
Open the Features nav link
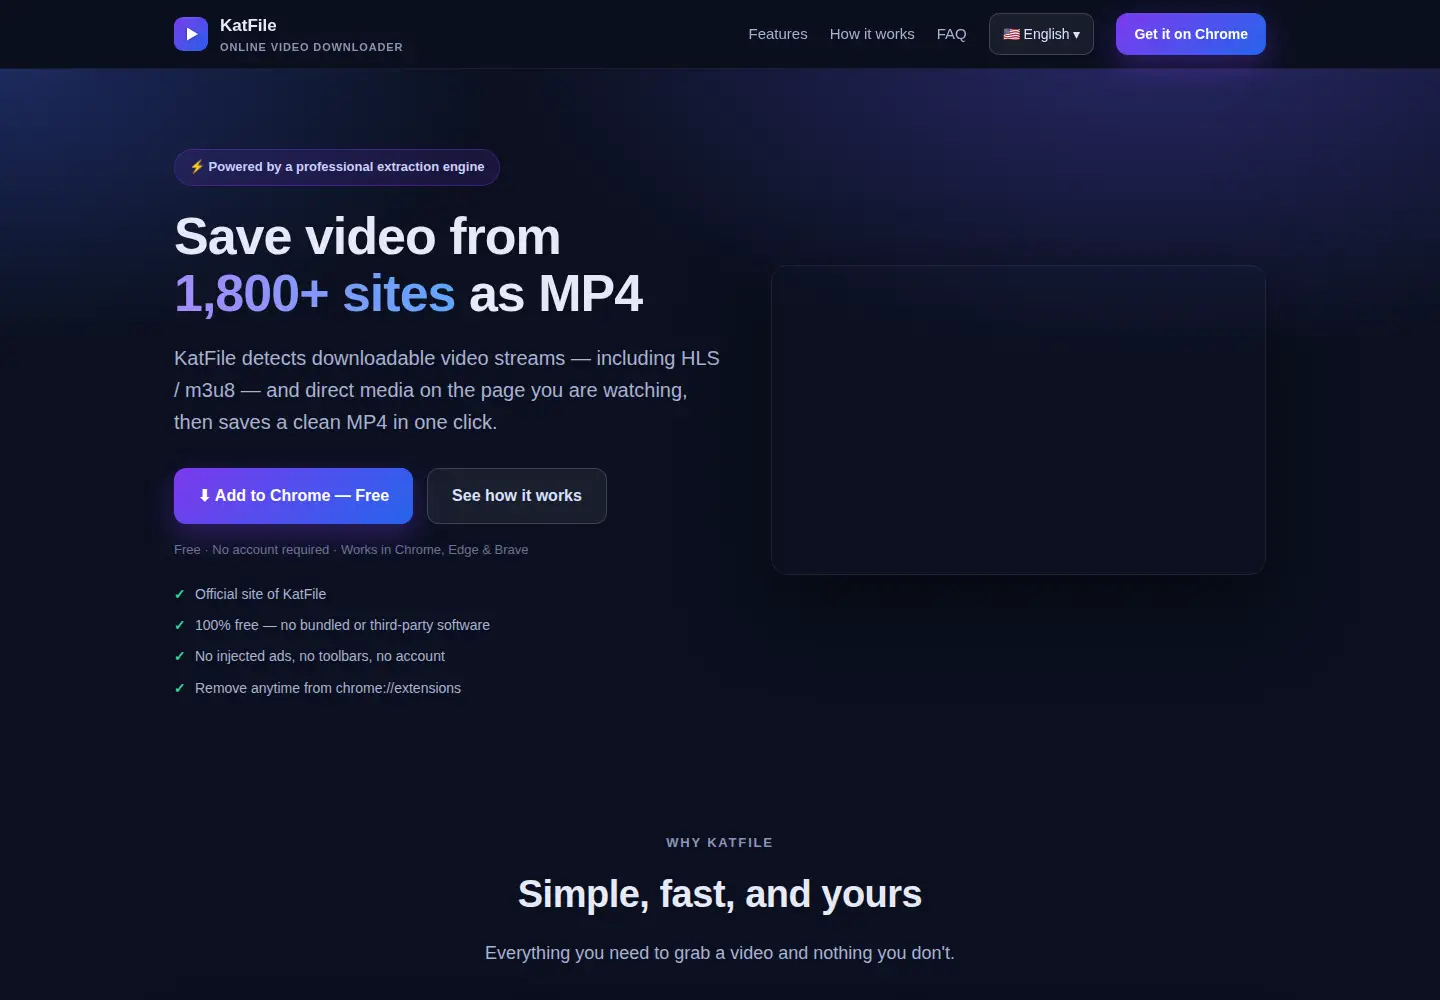778,34
